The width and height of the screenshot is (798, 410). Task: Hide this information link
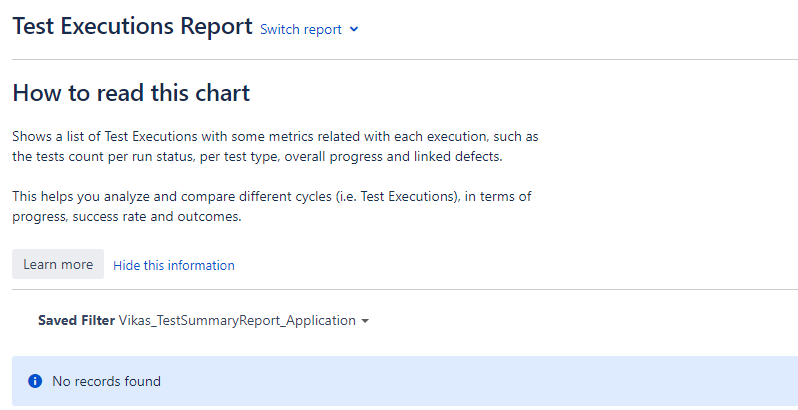pos(174,265)
